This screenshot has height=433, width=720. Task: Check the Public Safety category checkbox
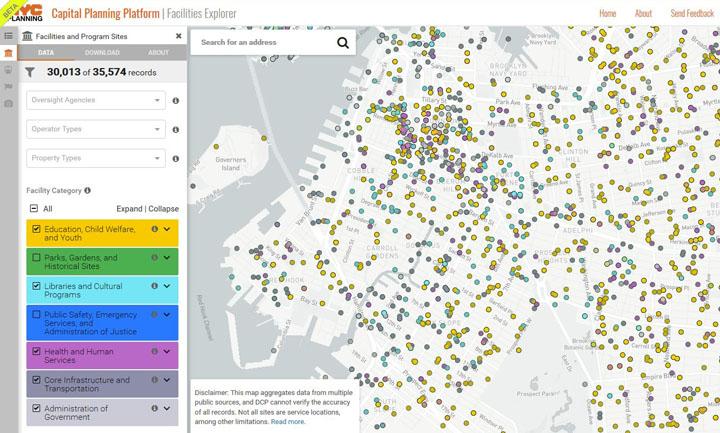[37, 315]
